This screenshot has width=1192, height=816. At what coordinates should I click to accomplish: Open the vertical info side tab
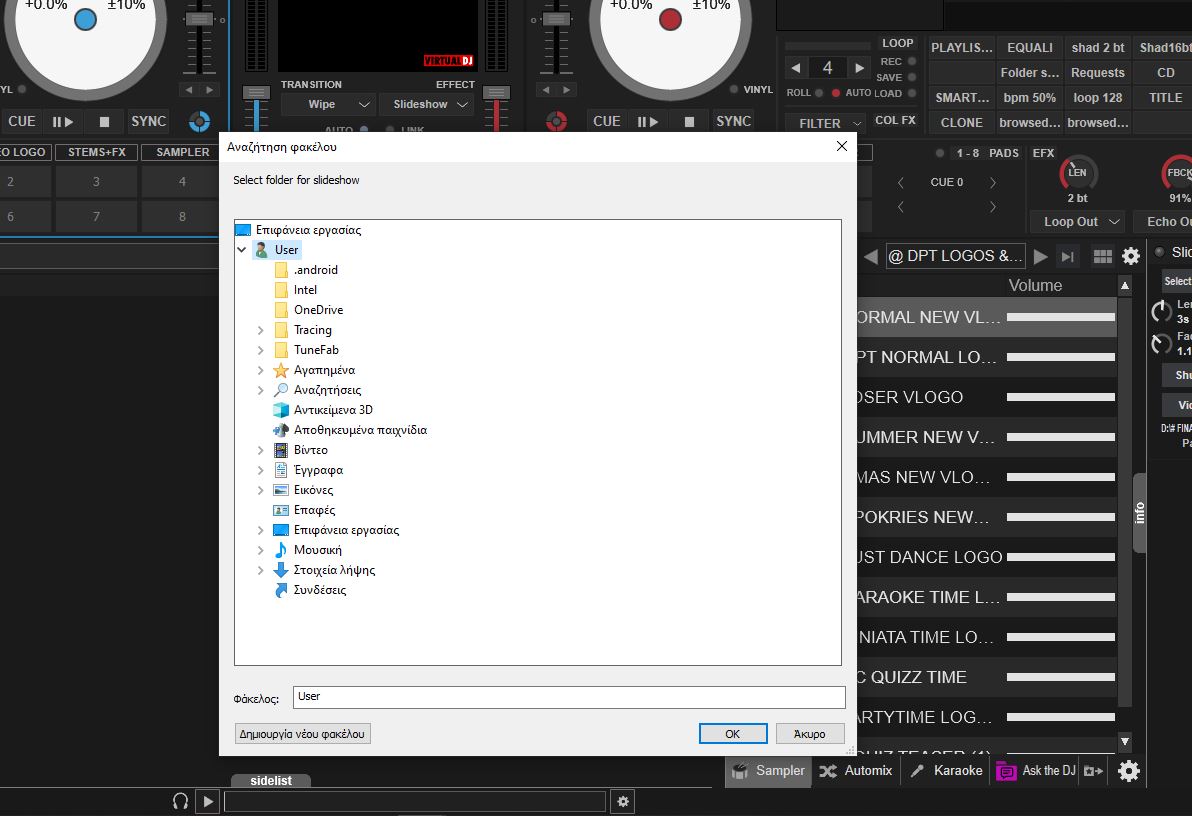coord(1140,513)
